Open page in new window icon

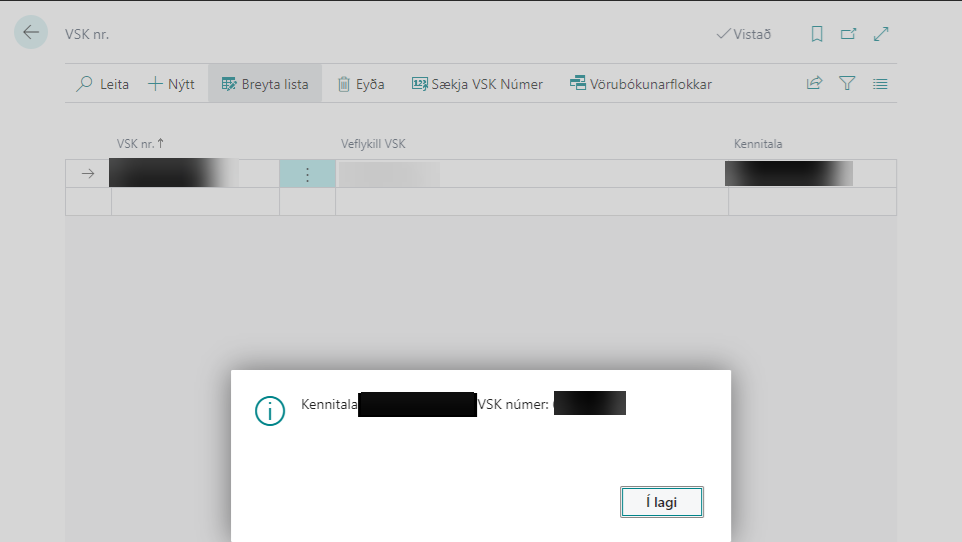[848, 34]
